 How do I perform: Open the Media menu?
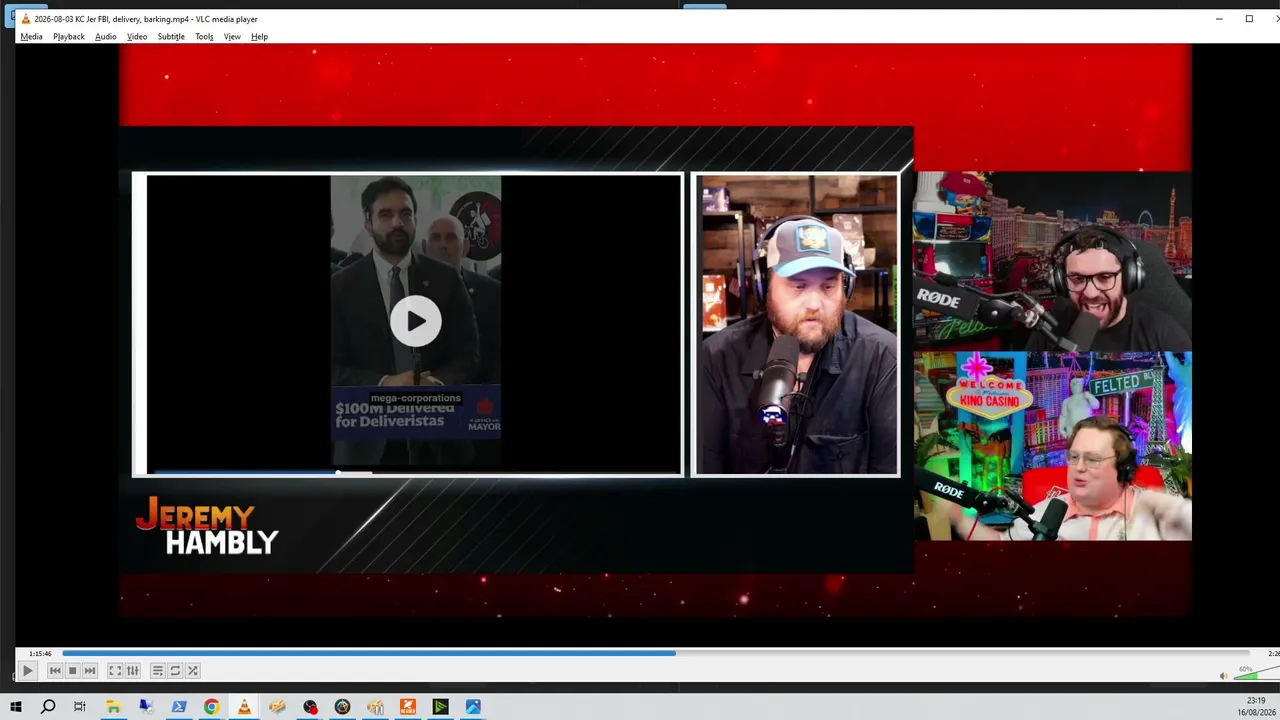pos(32,37)
